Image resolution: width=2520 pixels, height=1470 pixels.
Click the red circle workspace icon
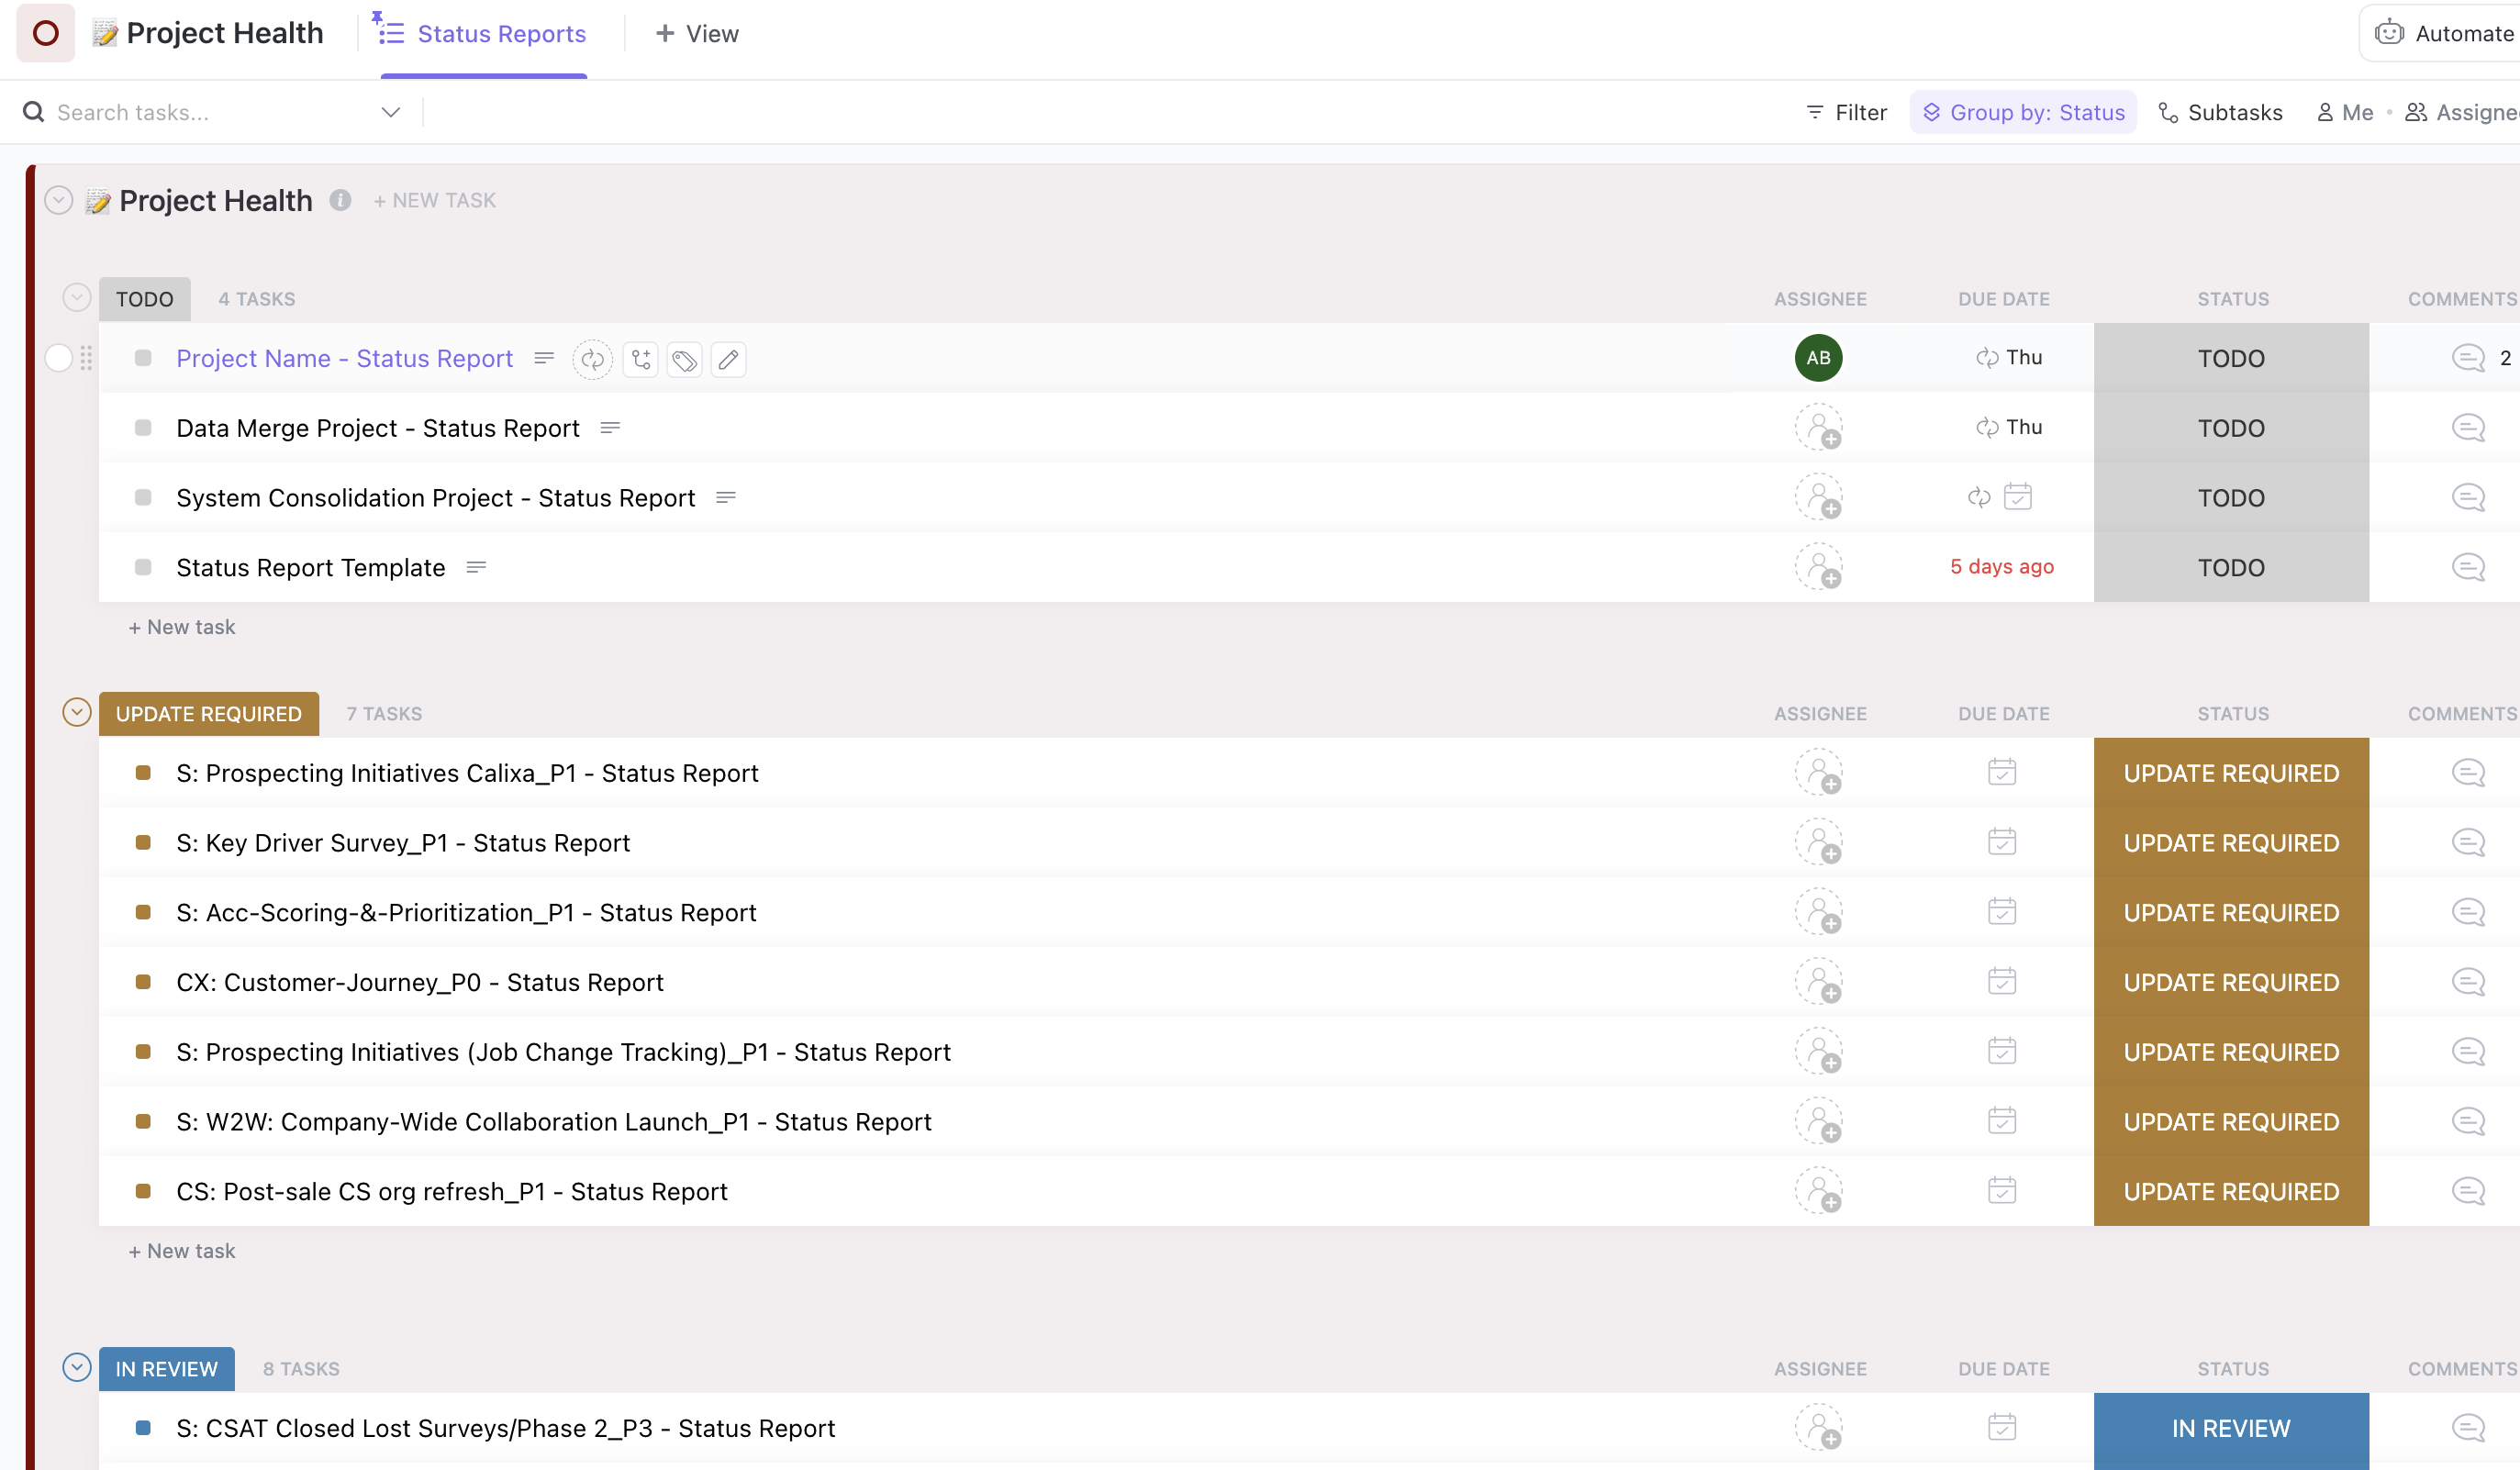pos(46,33)
